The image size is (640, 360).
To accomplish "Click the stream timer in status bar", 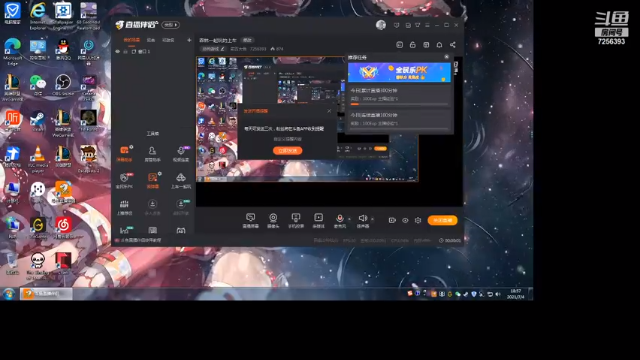I will tap(450, 240).
